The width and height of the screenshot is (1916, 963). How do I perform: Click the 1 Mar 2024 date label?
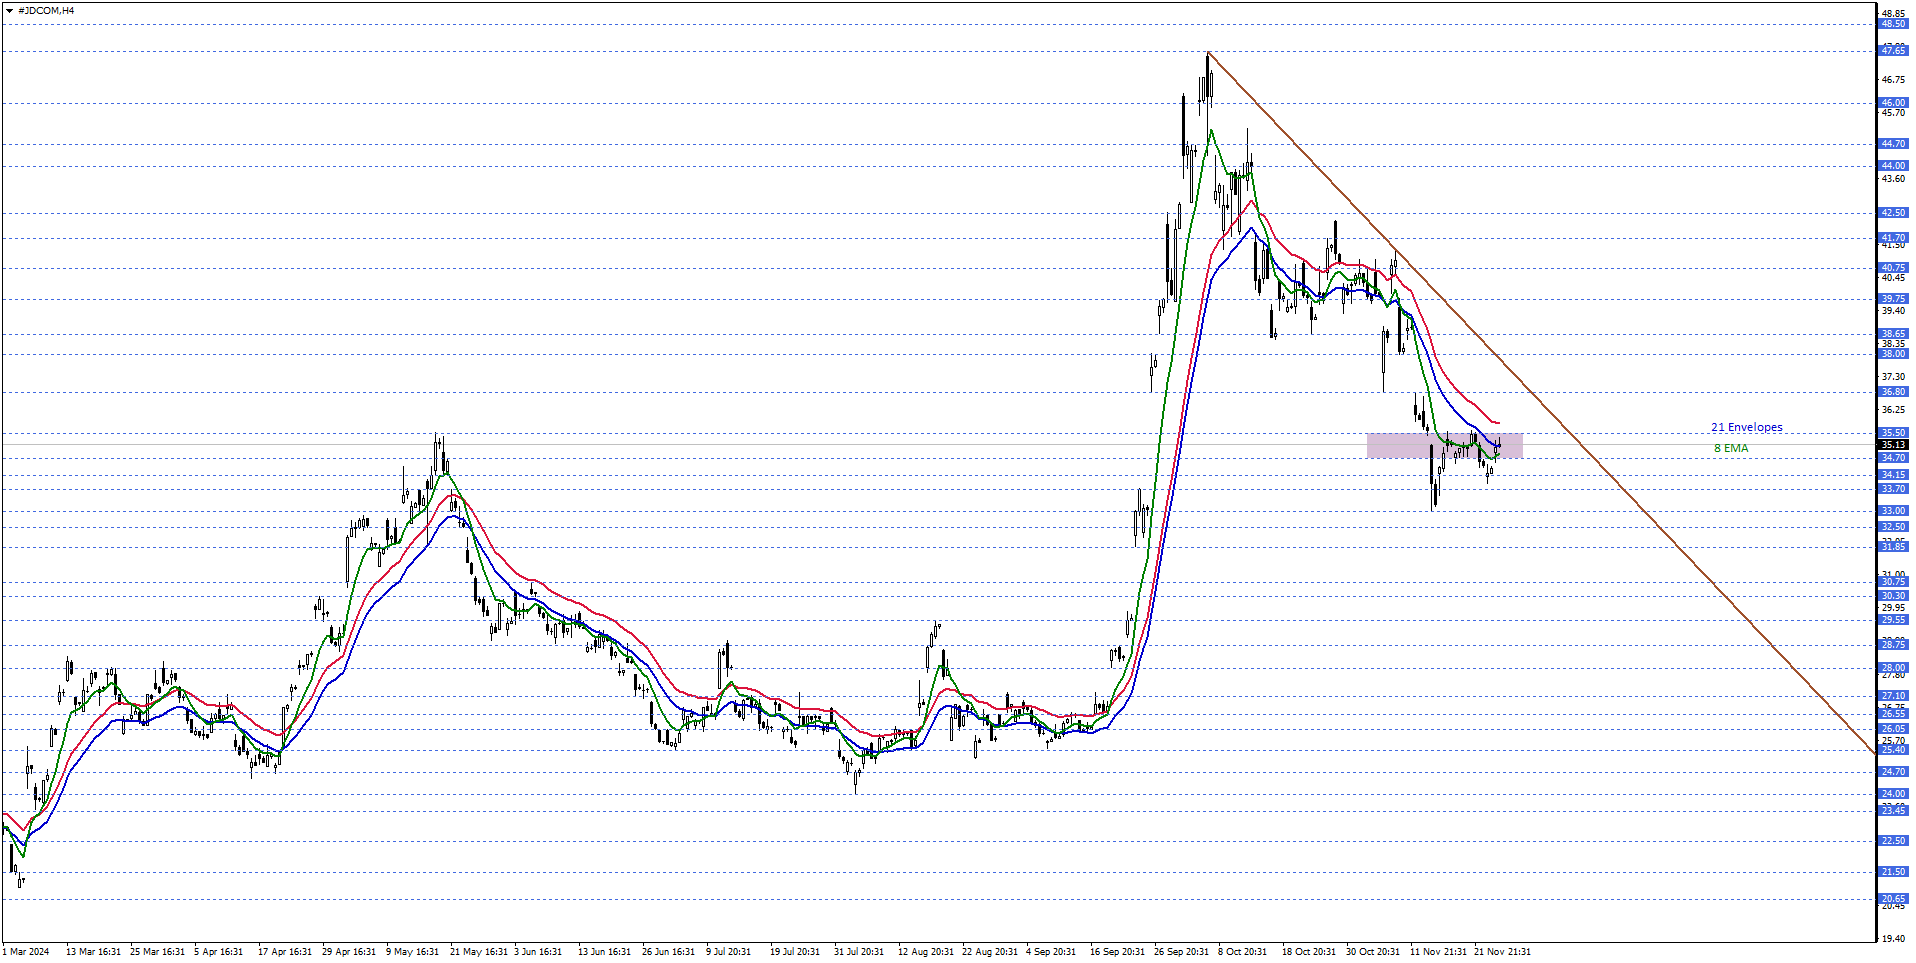26,952
